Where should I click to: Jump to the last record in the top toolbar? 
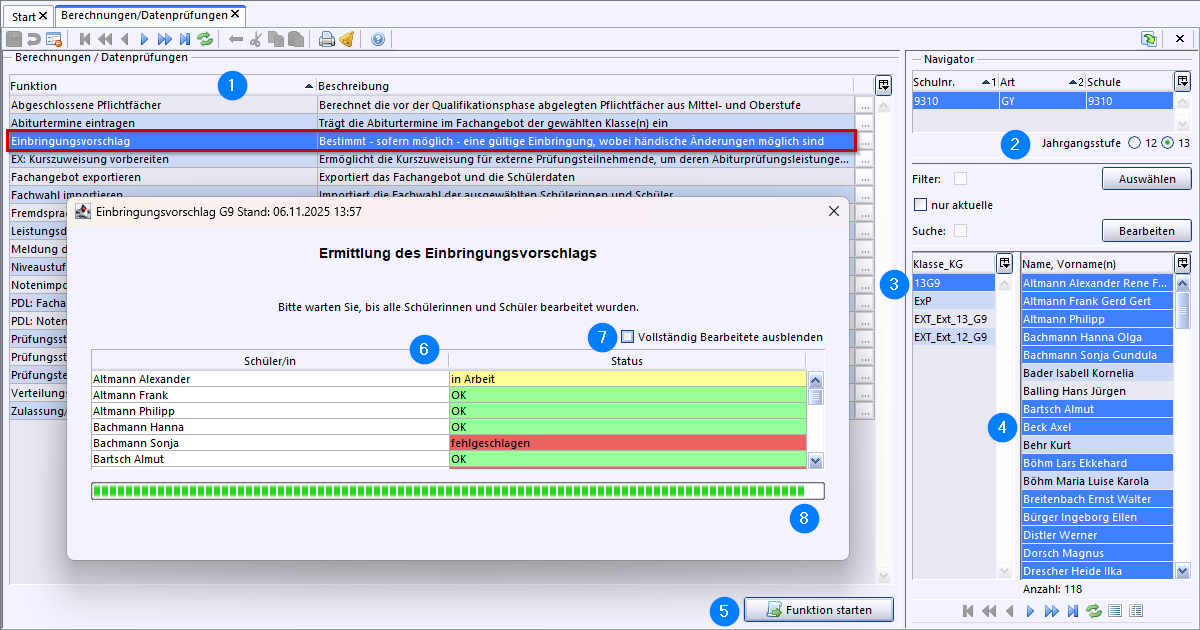tap(185, 40)
